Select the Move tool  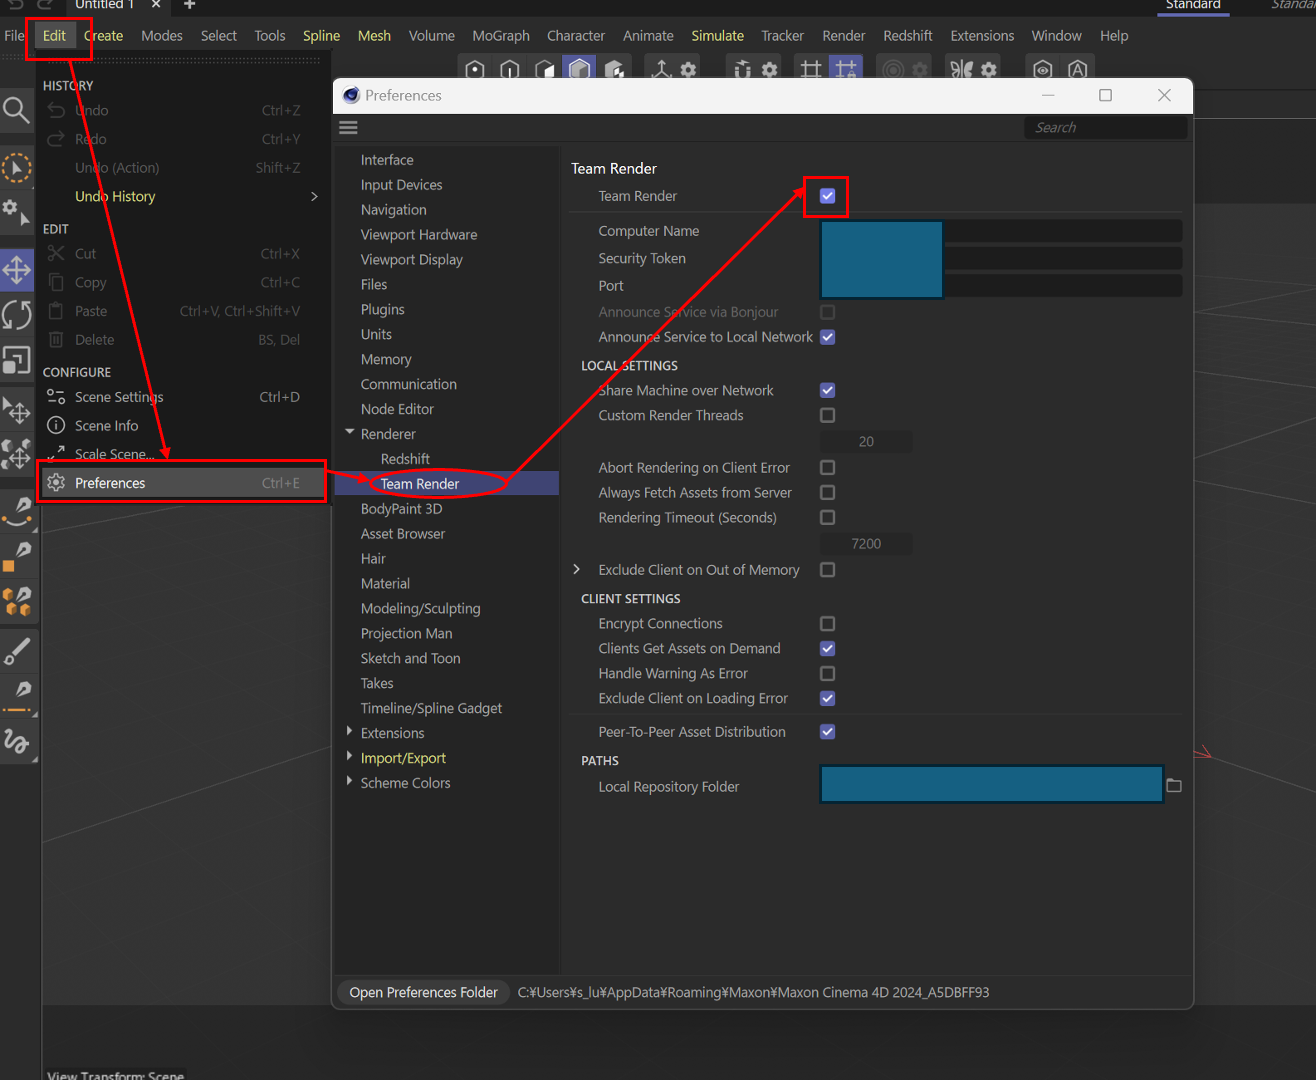click(x=17, y=270)
